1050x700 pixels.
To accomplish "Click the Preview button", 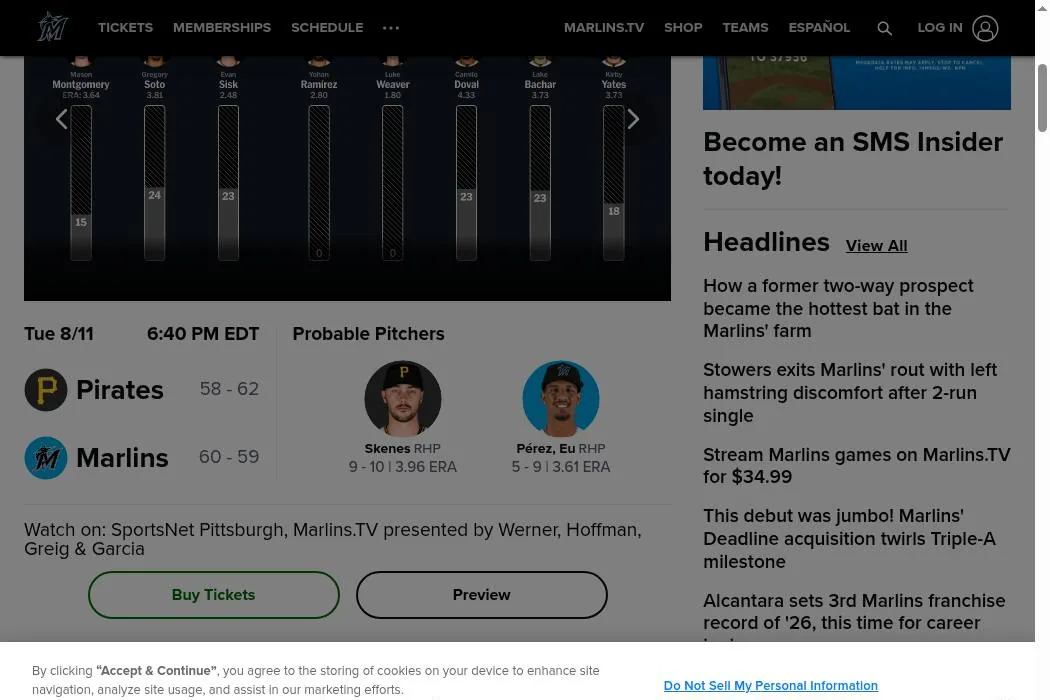I will (481, 595).
